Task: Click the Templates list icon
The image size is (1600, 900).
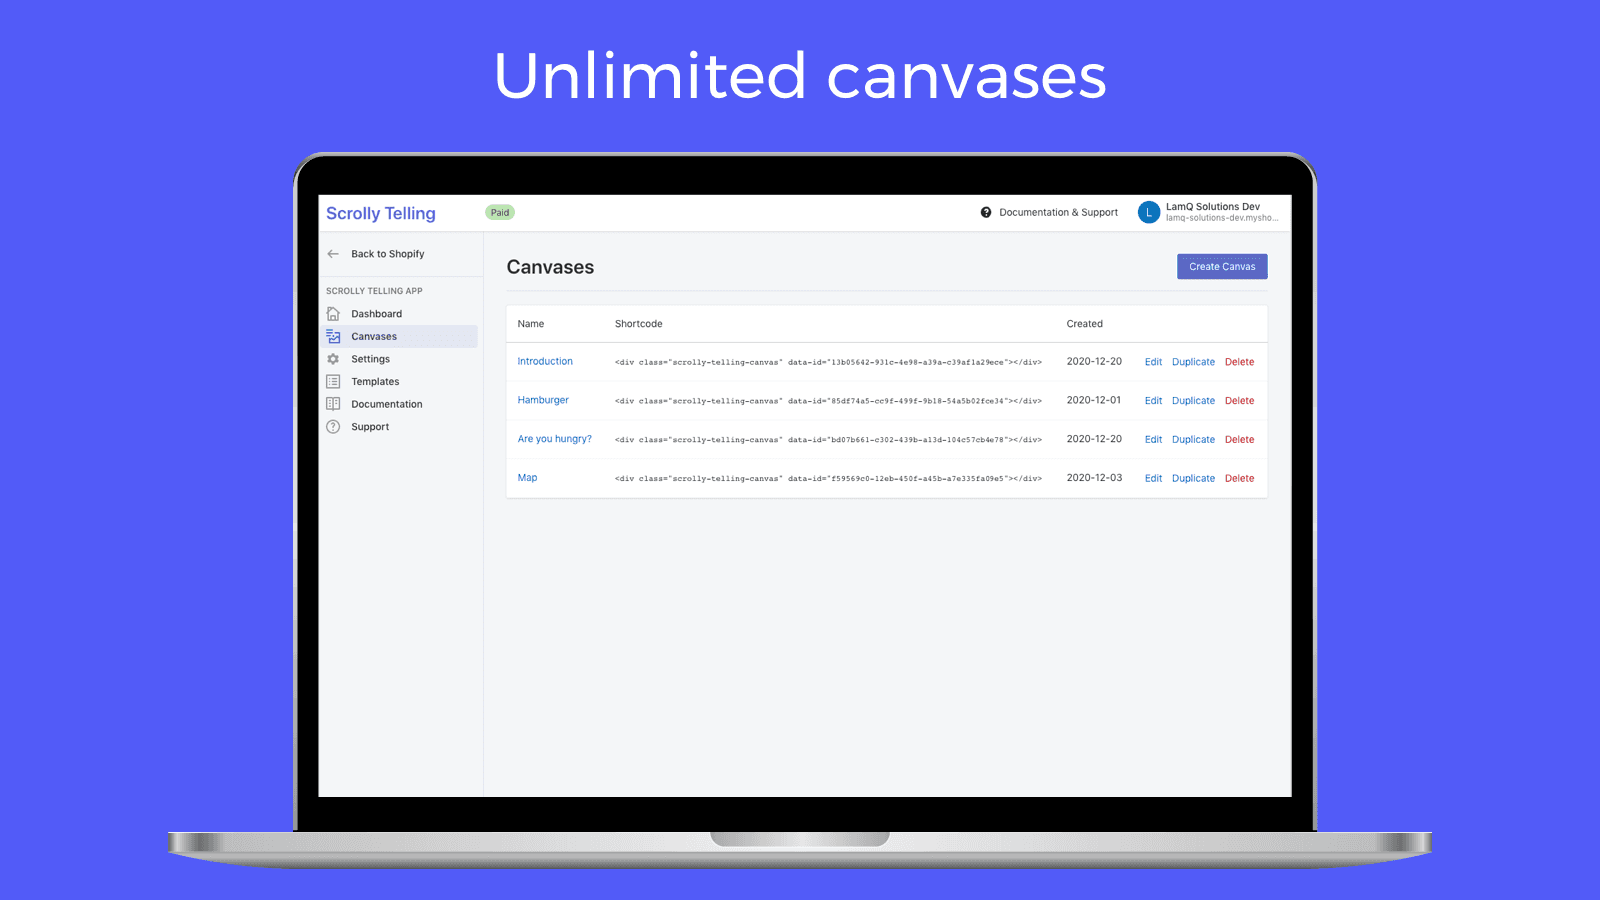Action: tap(333, 381)
